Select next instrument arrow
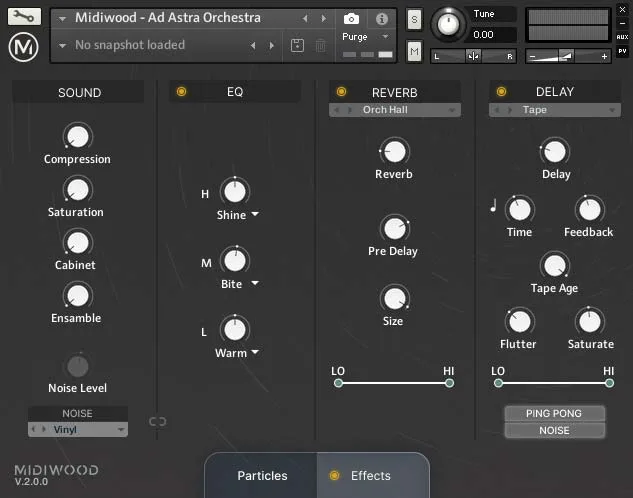This screenshot has width=633, height=498. [x=323, y=18]
